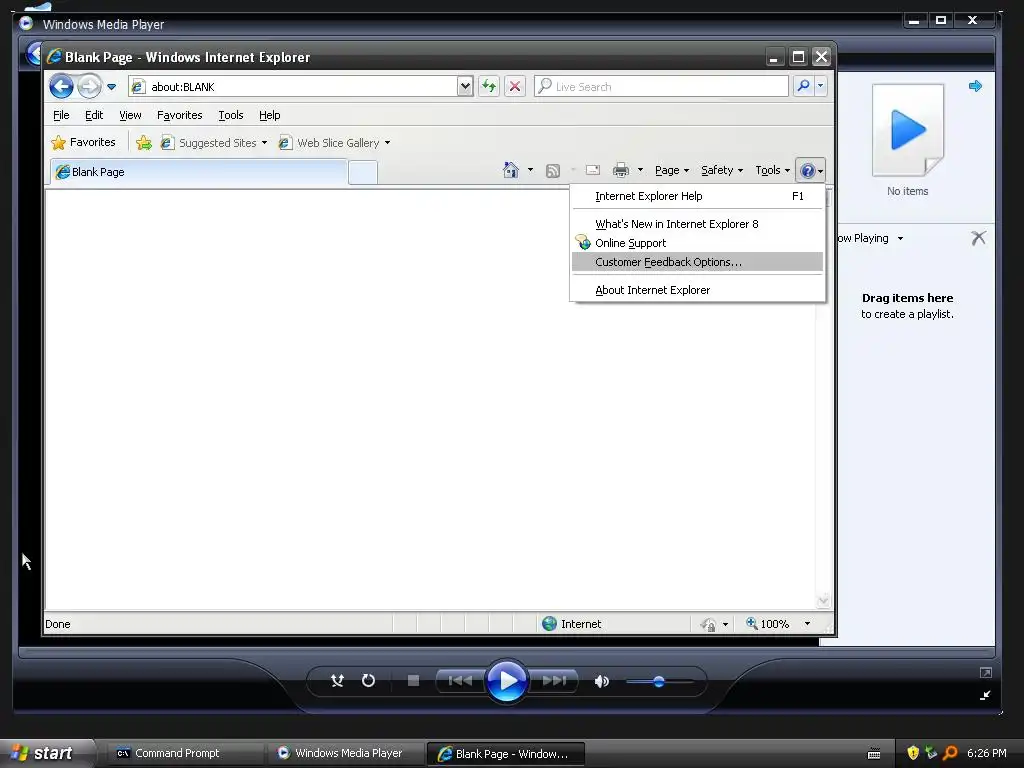Click the Home icon in command bar
The width and height of the screenshot is (1024, 768).
pos(511,170)
